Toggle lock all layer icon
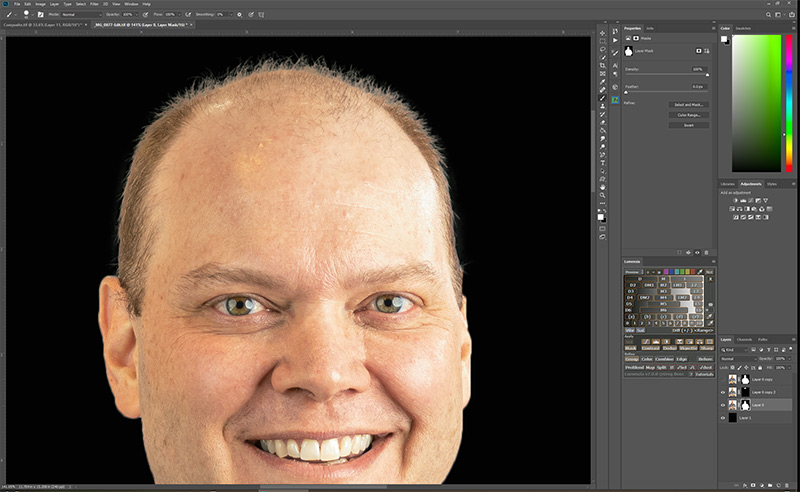Screen dimensions: 800x492 tap(760, 367)
